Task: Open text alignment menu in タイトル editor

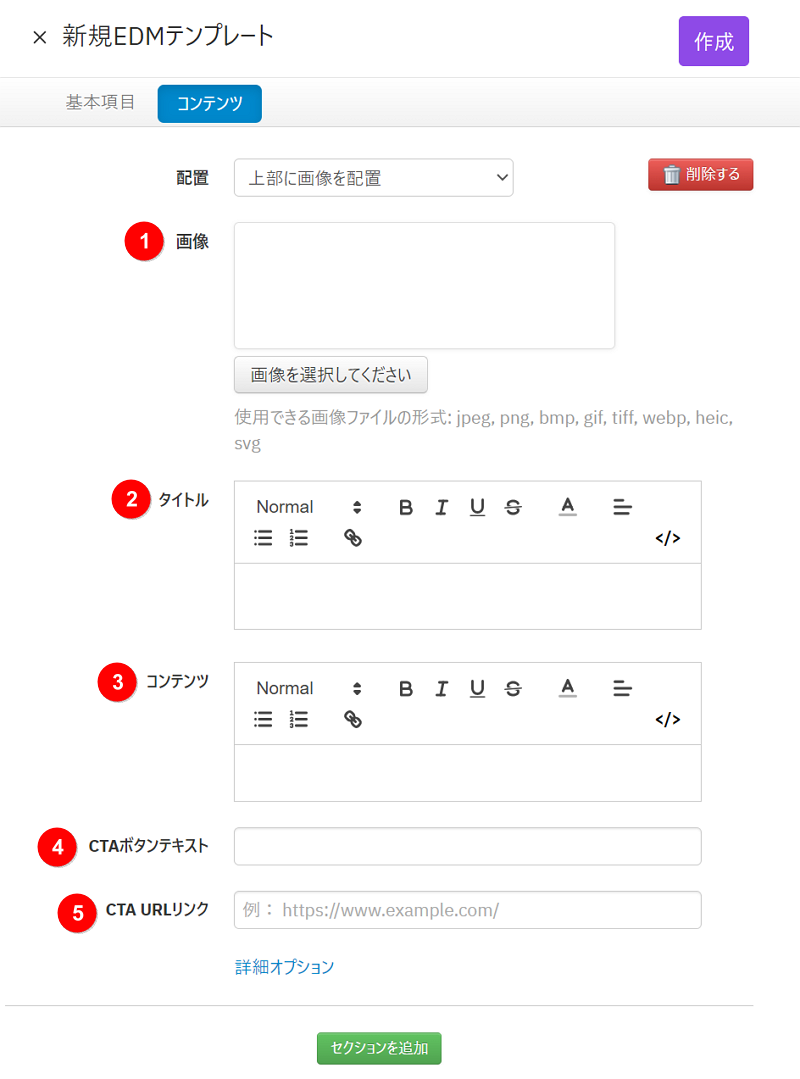Action: click(x=622, y=507)
